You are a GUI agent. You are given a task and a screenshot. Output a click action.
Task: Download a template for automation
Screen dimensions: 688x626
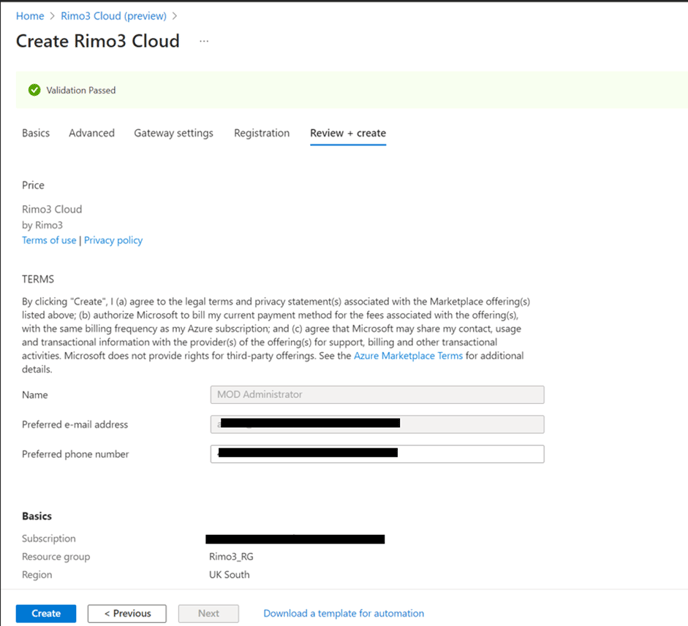tap(344, 613)
